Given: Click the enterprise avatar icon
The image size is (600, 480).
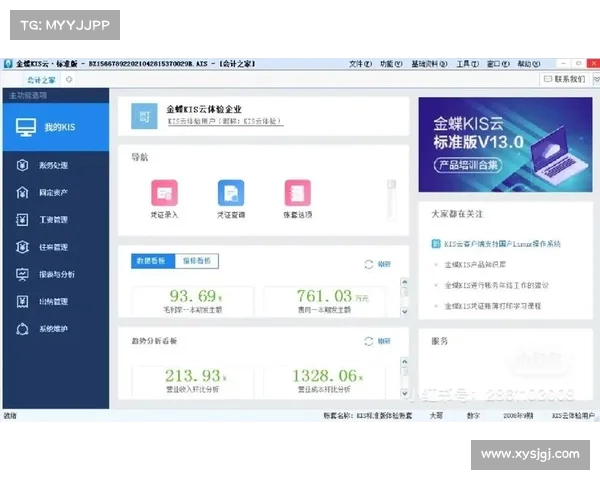Looking at the screenshot, I should [144, 116].
